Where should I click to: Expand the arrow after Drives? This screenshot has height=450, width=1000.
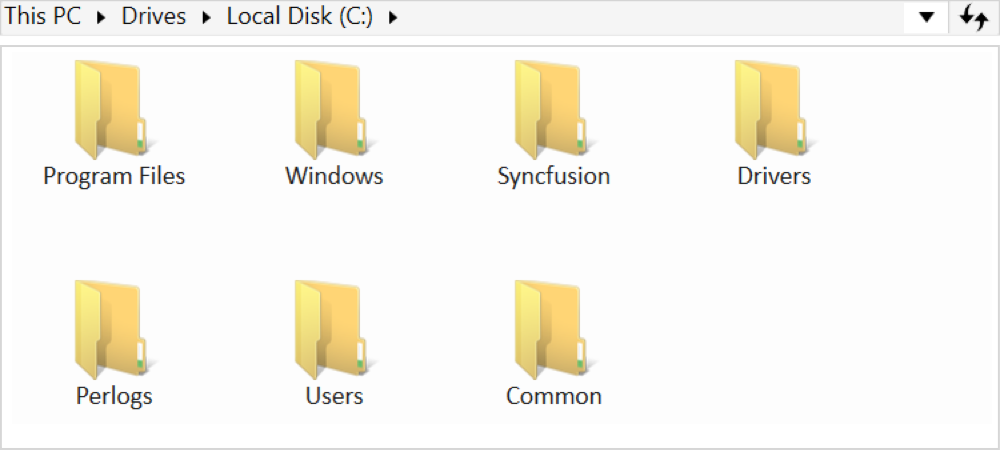click(x=206, y=17)
